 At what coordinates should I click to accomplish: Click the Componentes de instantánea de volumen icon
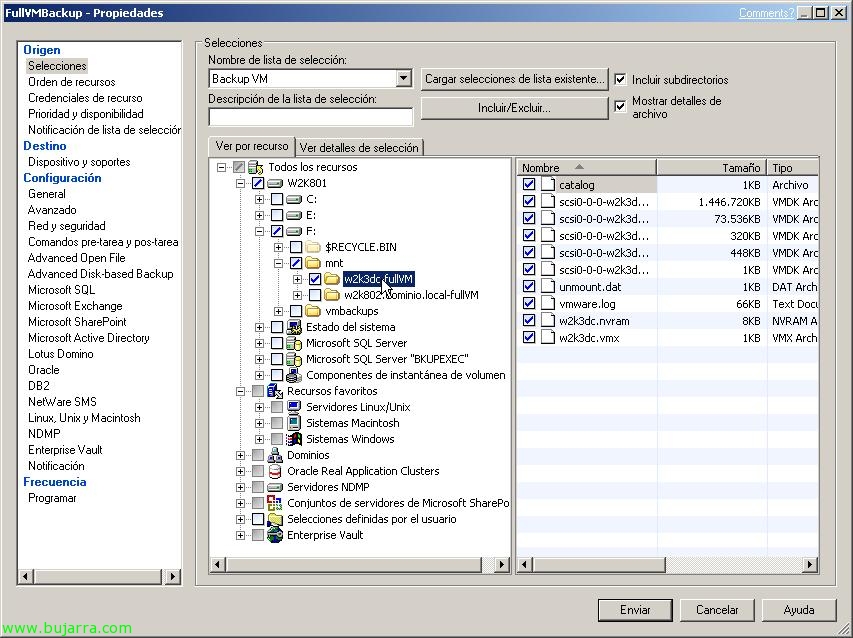(294, 375)
